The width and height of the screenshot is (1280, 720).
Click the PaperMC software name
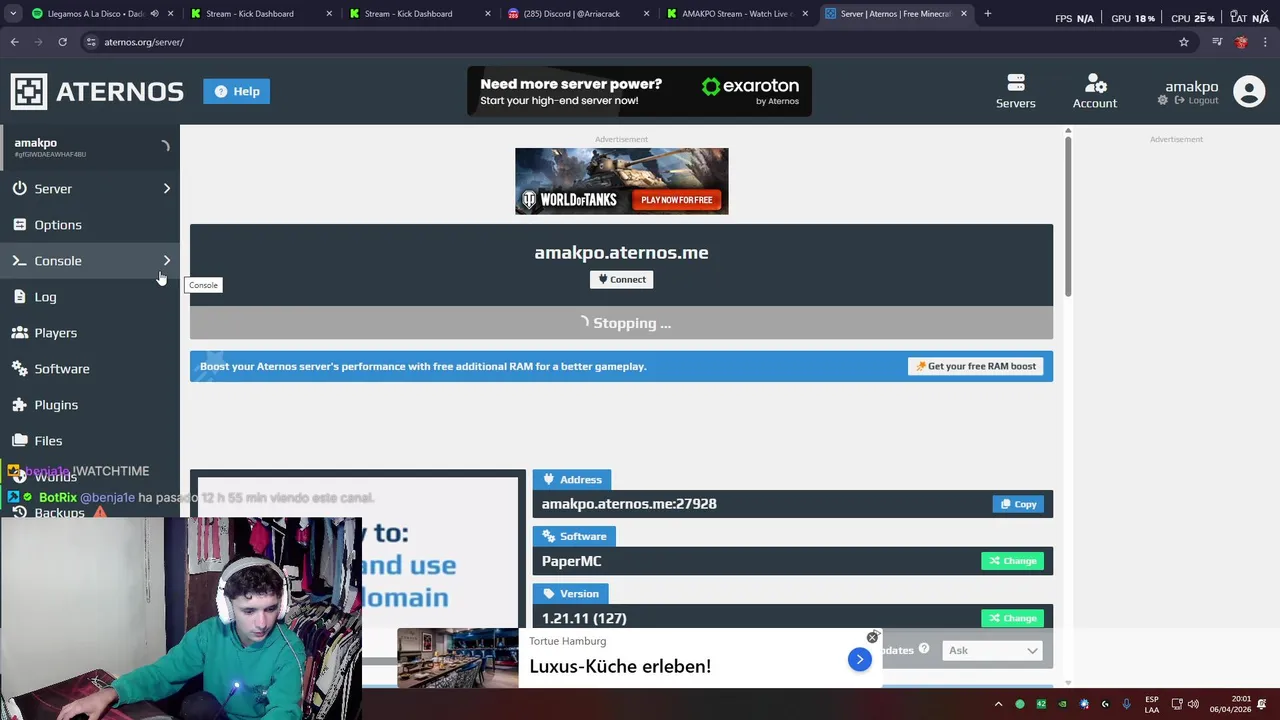(x=571, y=561)
